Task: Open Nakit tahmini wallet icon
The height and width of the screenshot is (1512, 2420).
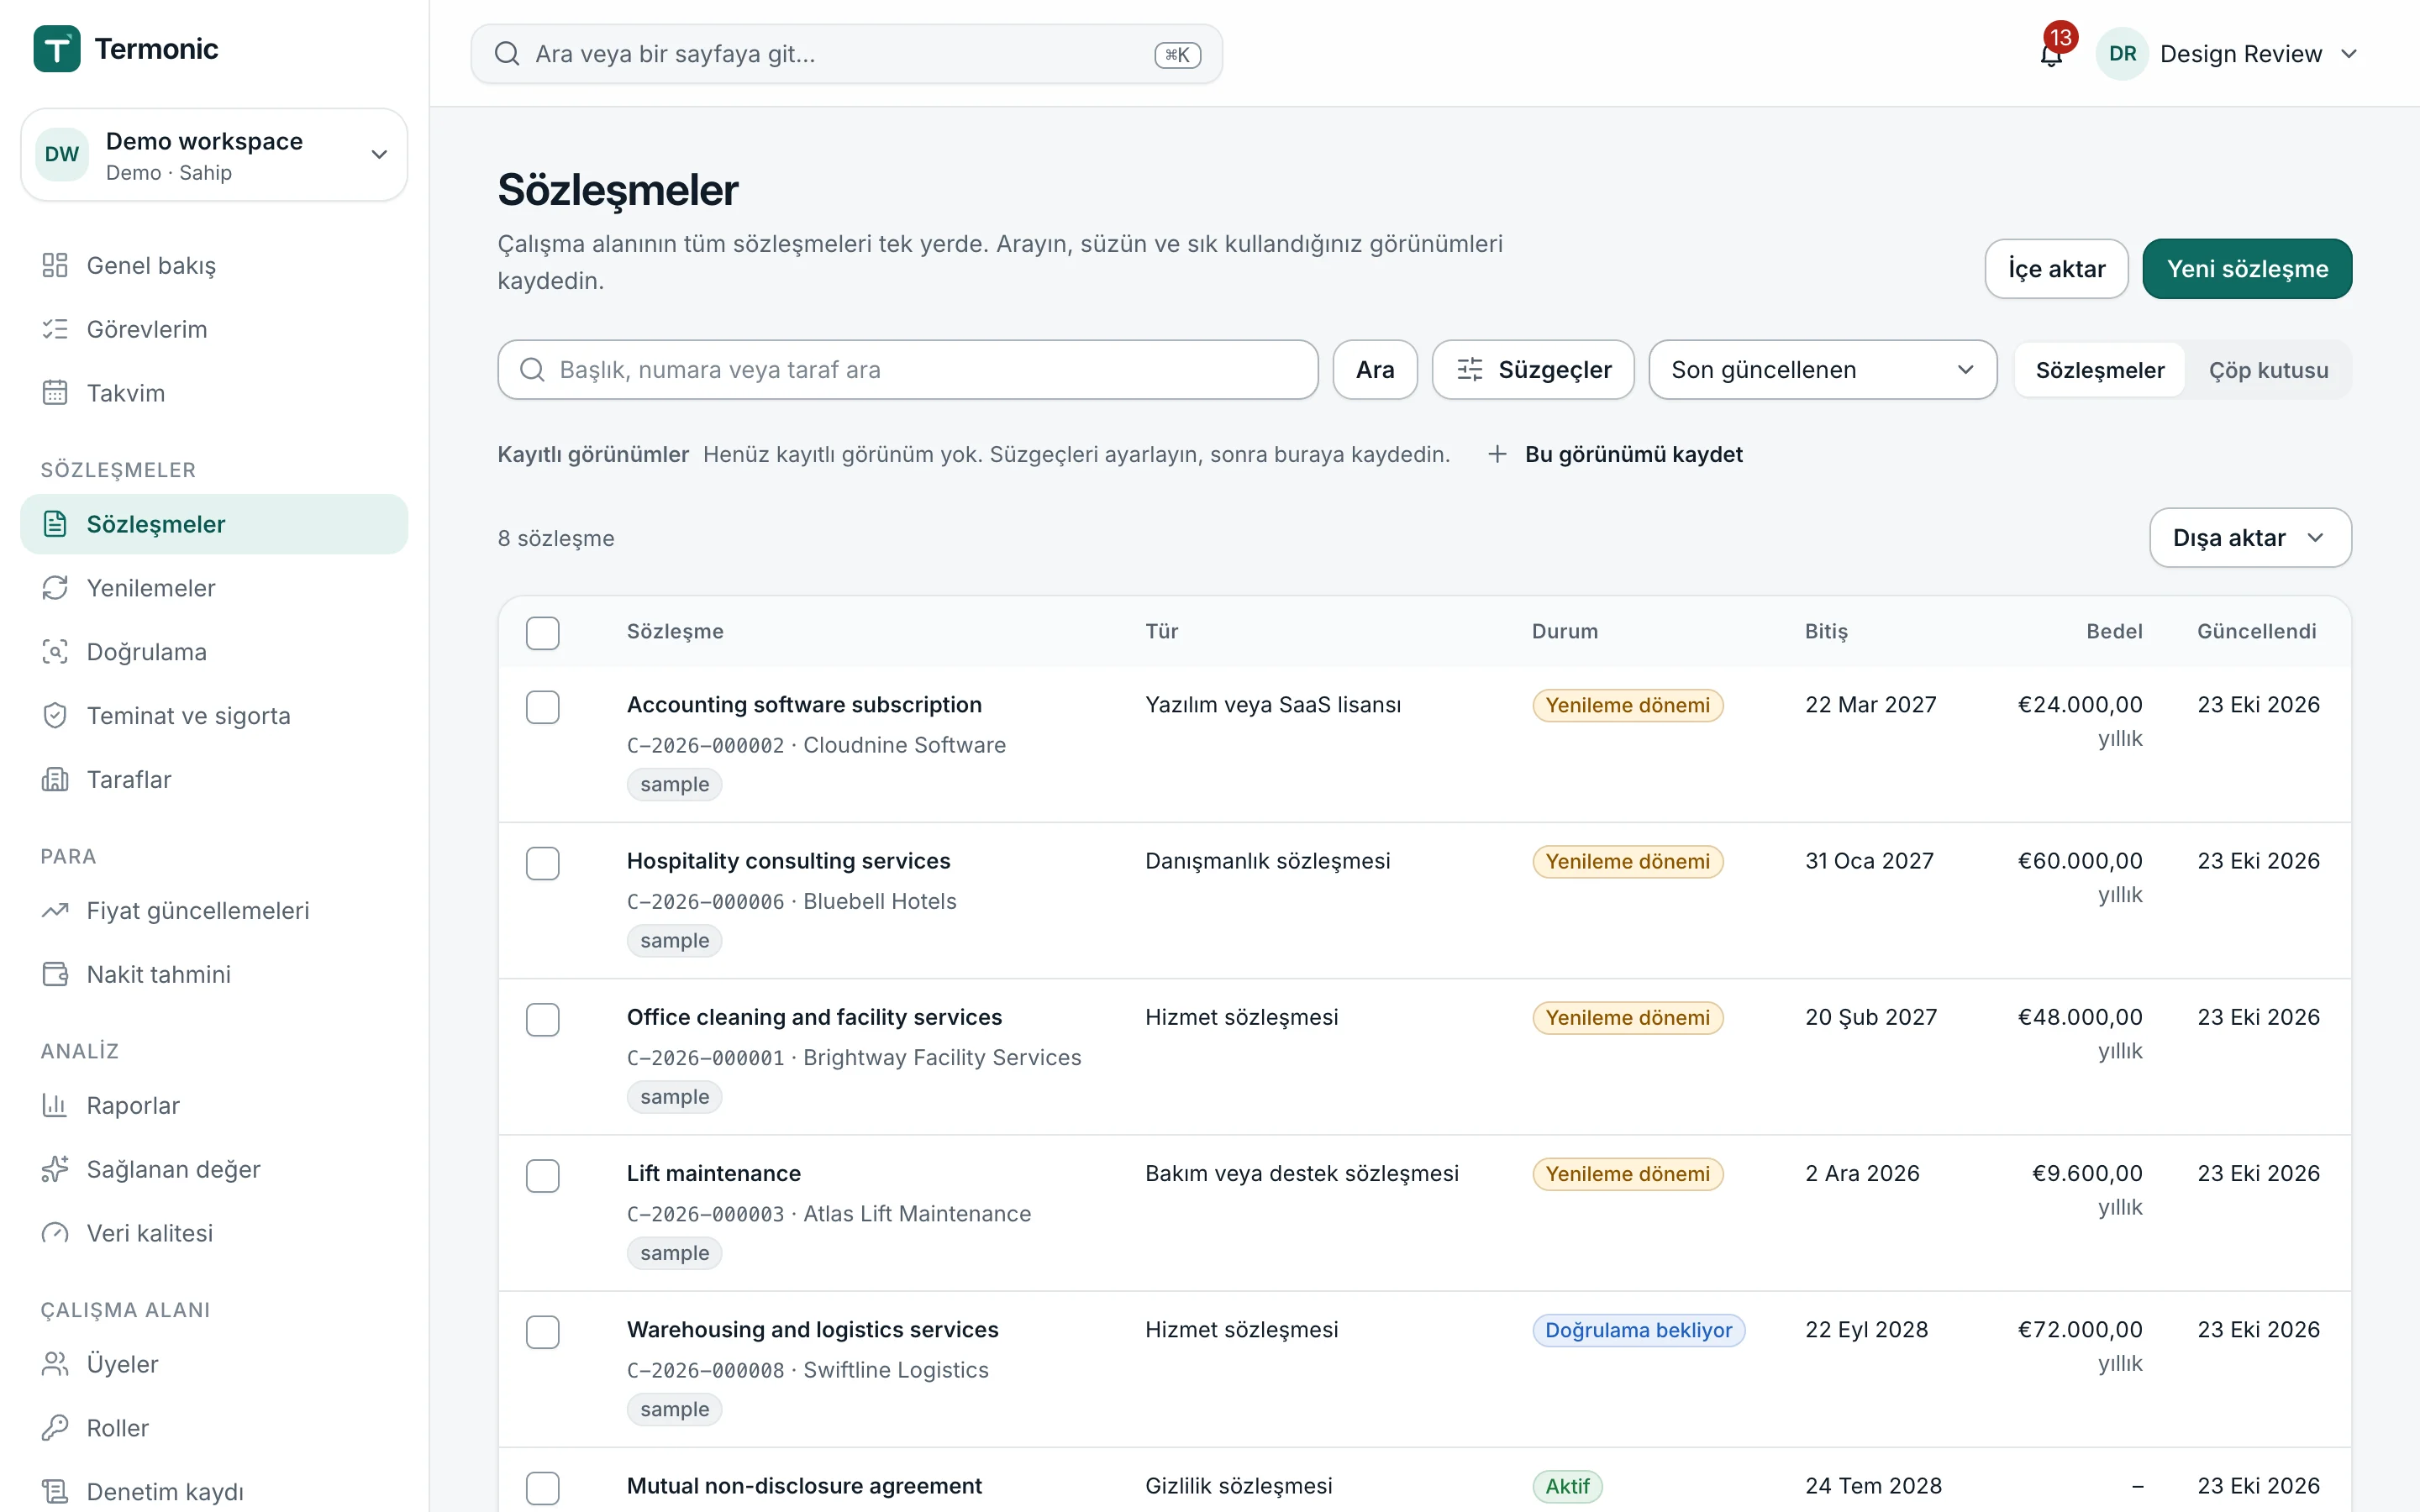Action: (x=55, y=975)
